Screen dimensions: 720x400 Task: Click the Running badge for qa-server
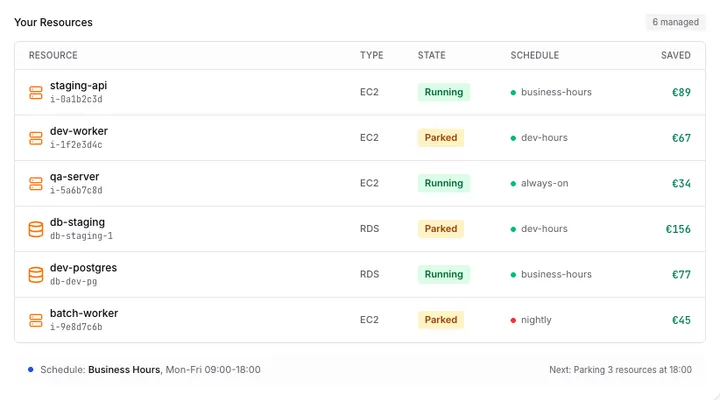(444, 183)
